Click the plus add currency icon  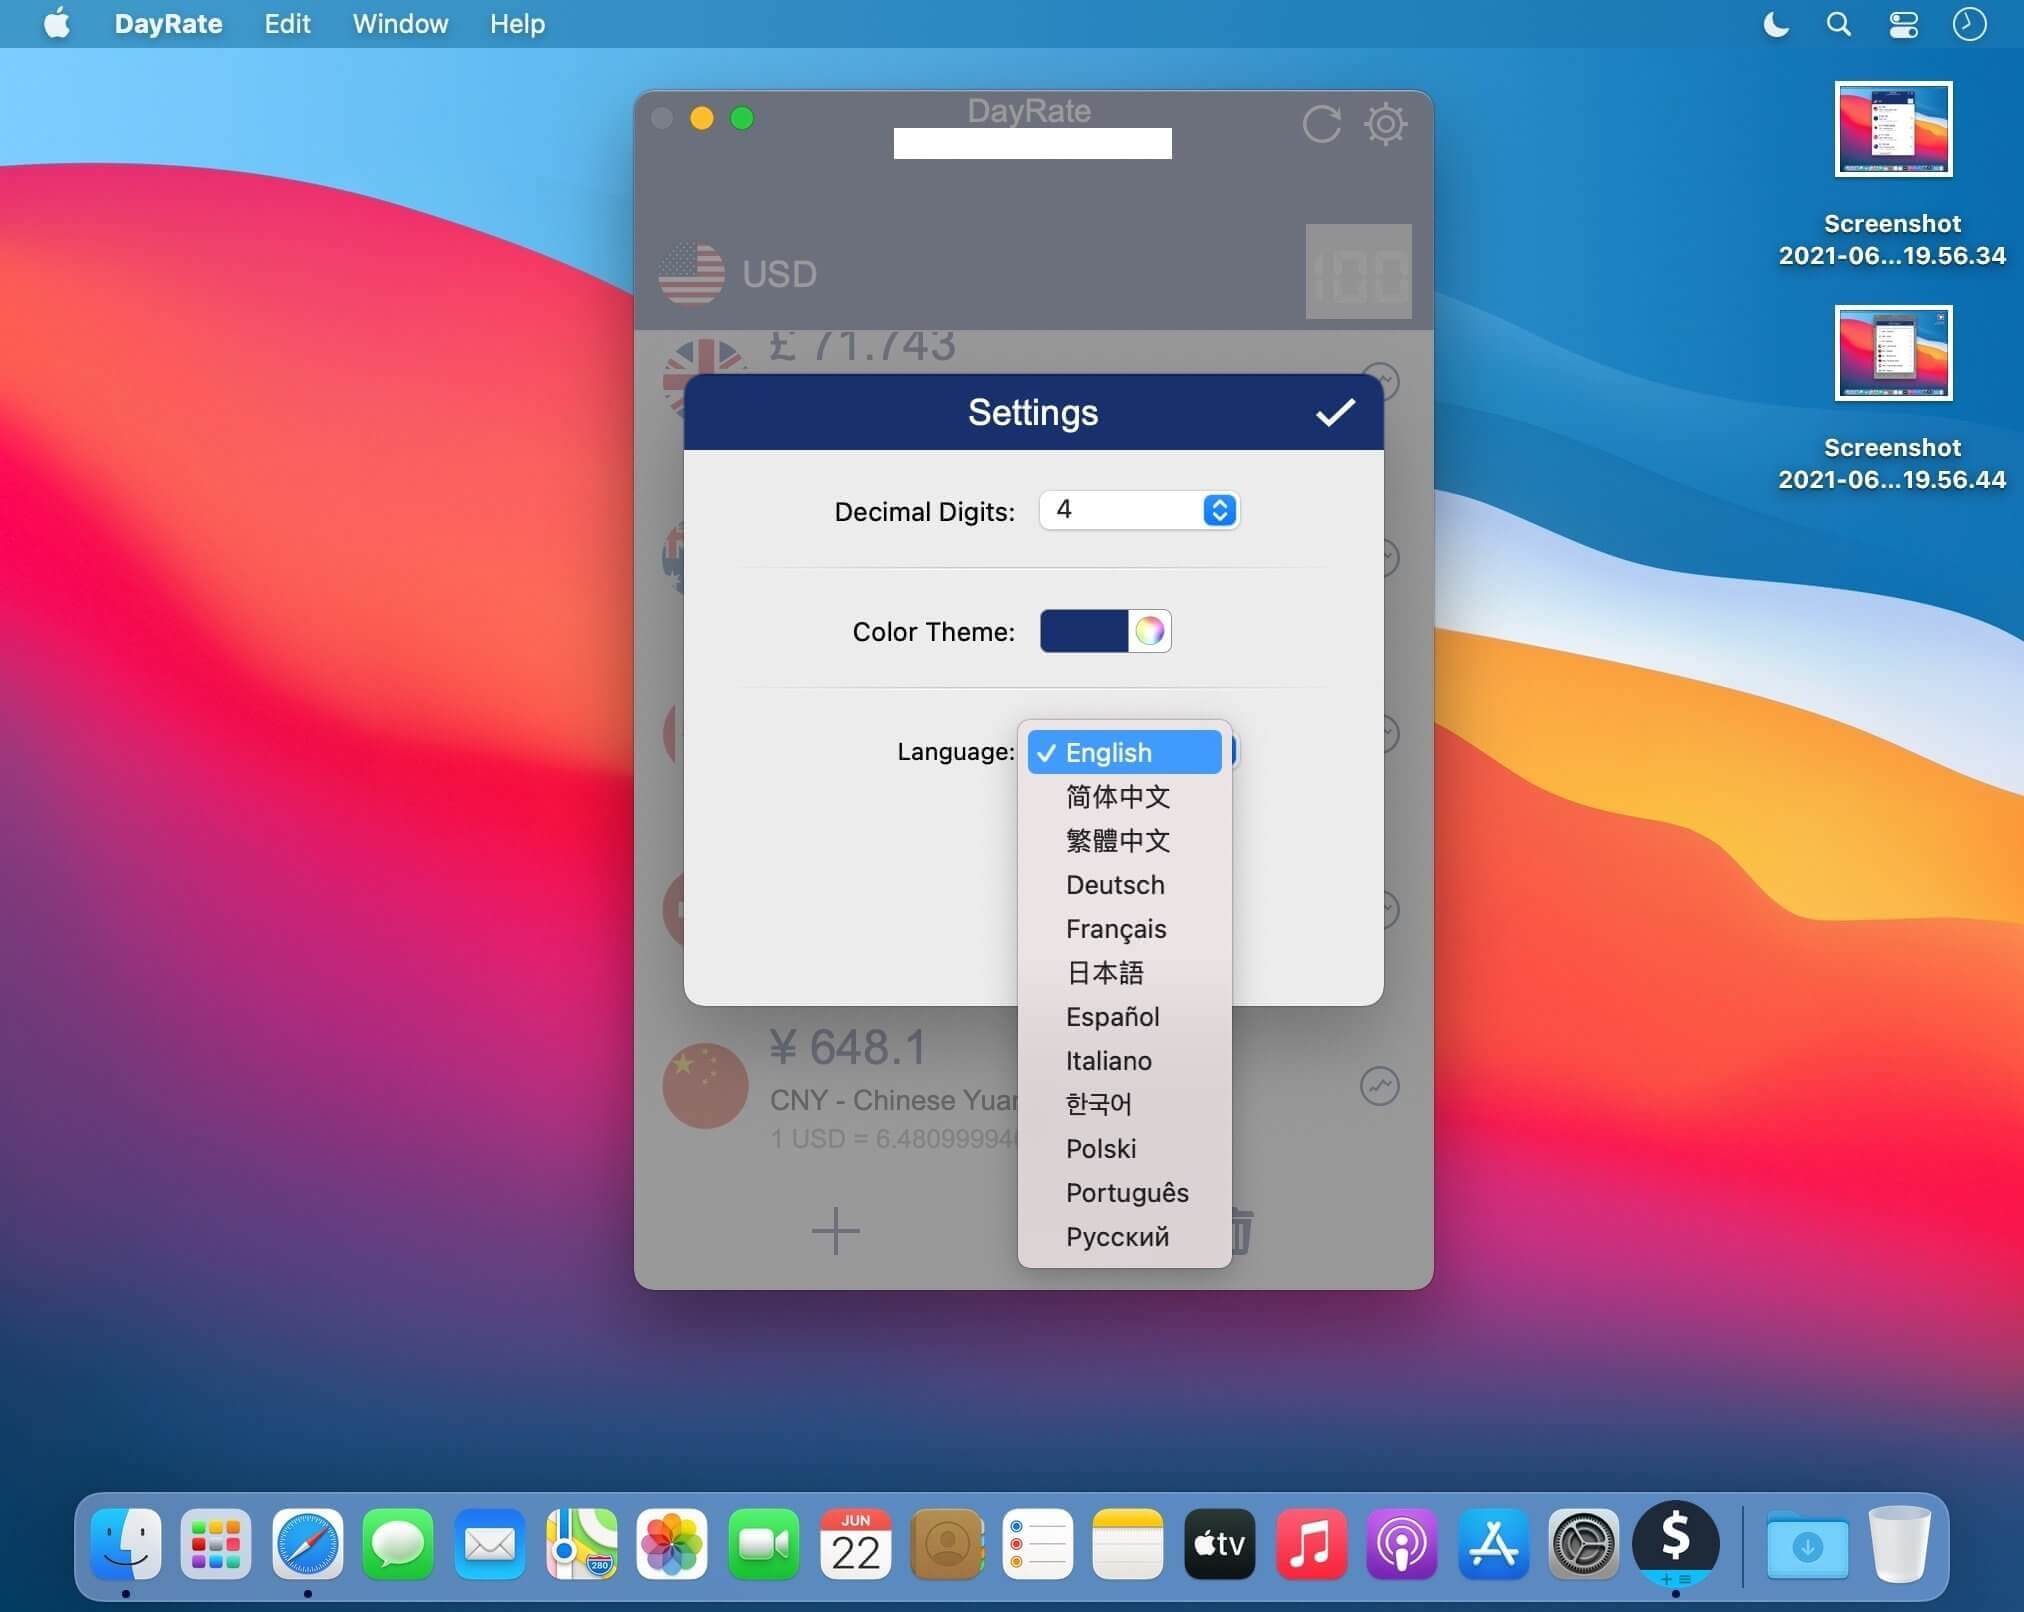(x=835, y=1231)
